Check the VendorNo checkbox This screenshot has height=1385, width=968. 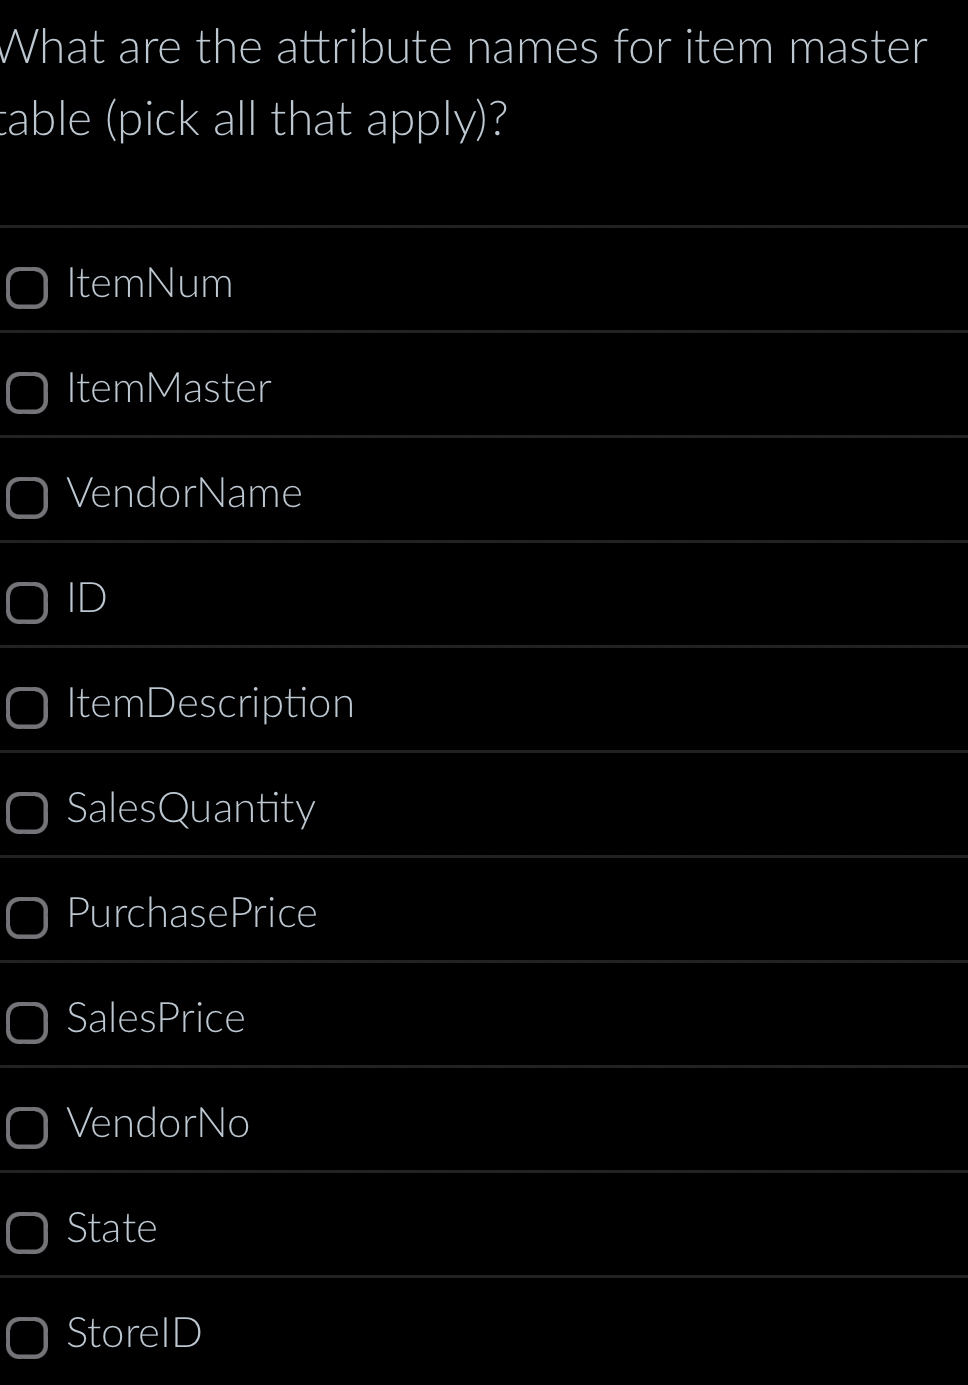(x=27, y=1128)
